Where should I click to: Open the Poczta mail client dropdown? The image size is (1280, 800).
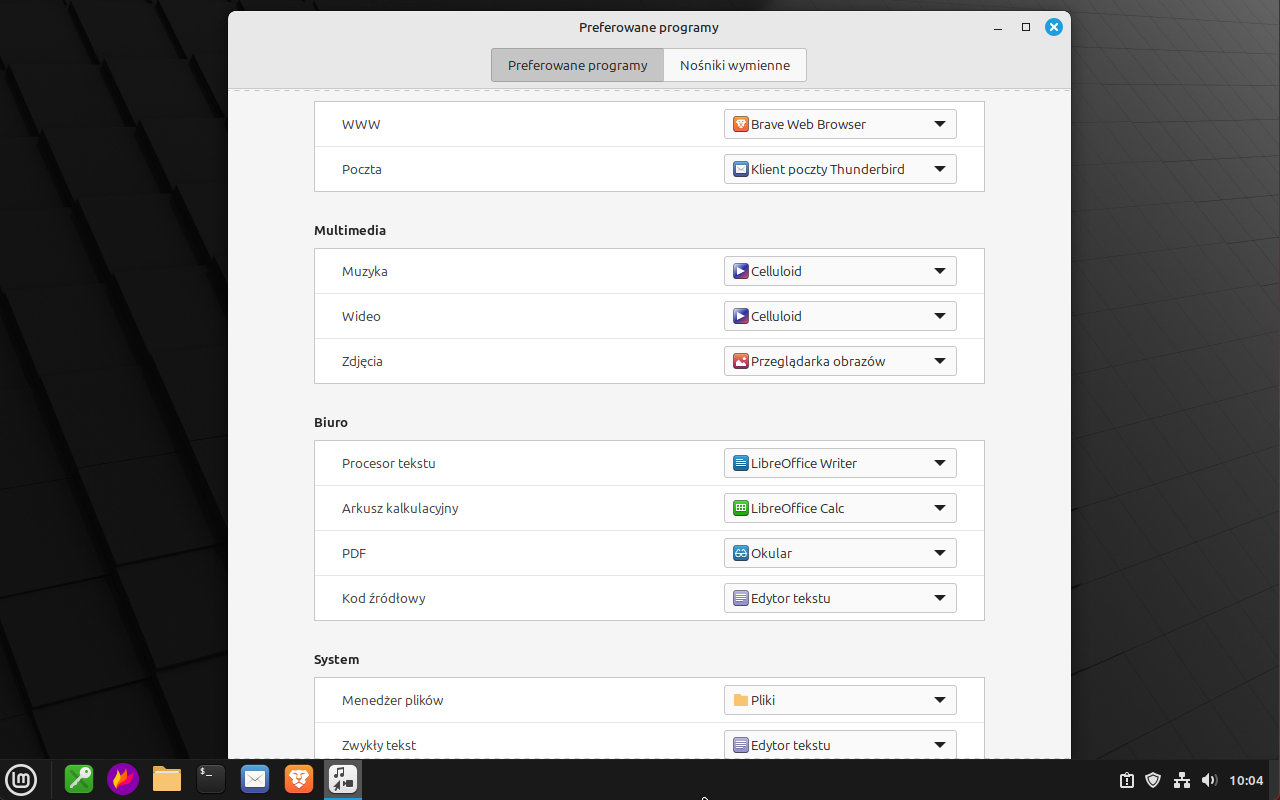(840, 169)
